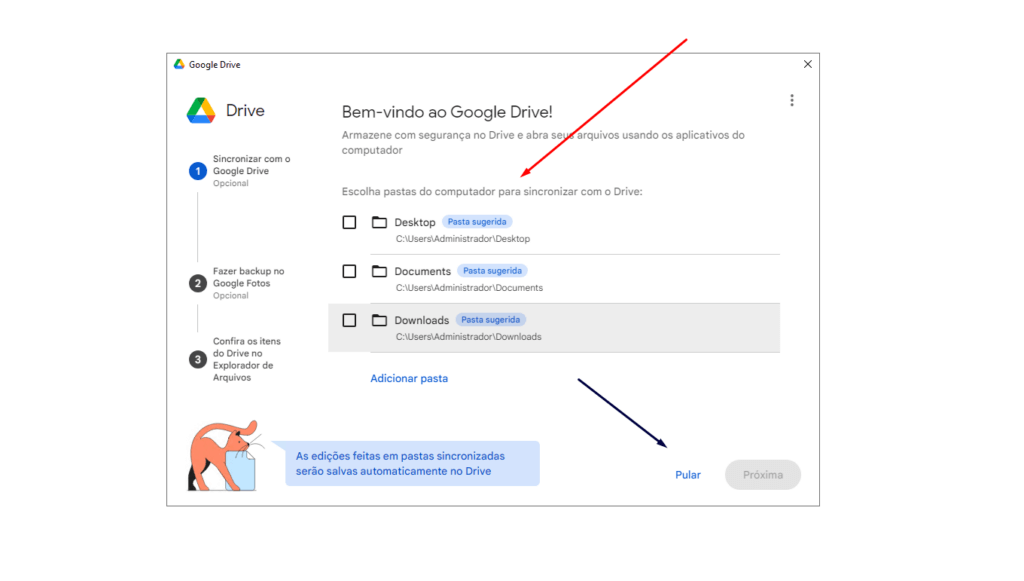Image resolution: width=1024 pixels, height=581 pixels.
Task: Close the Google Drive window
Action: coord(808,64)
